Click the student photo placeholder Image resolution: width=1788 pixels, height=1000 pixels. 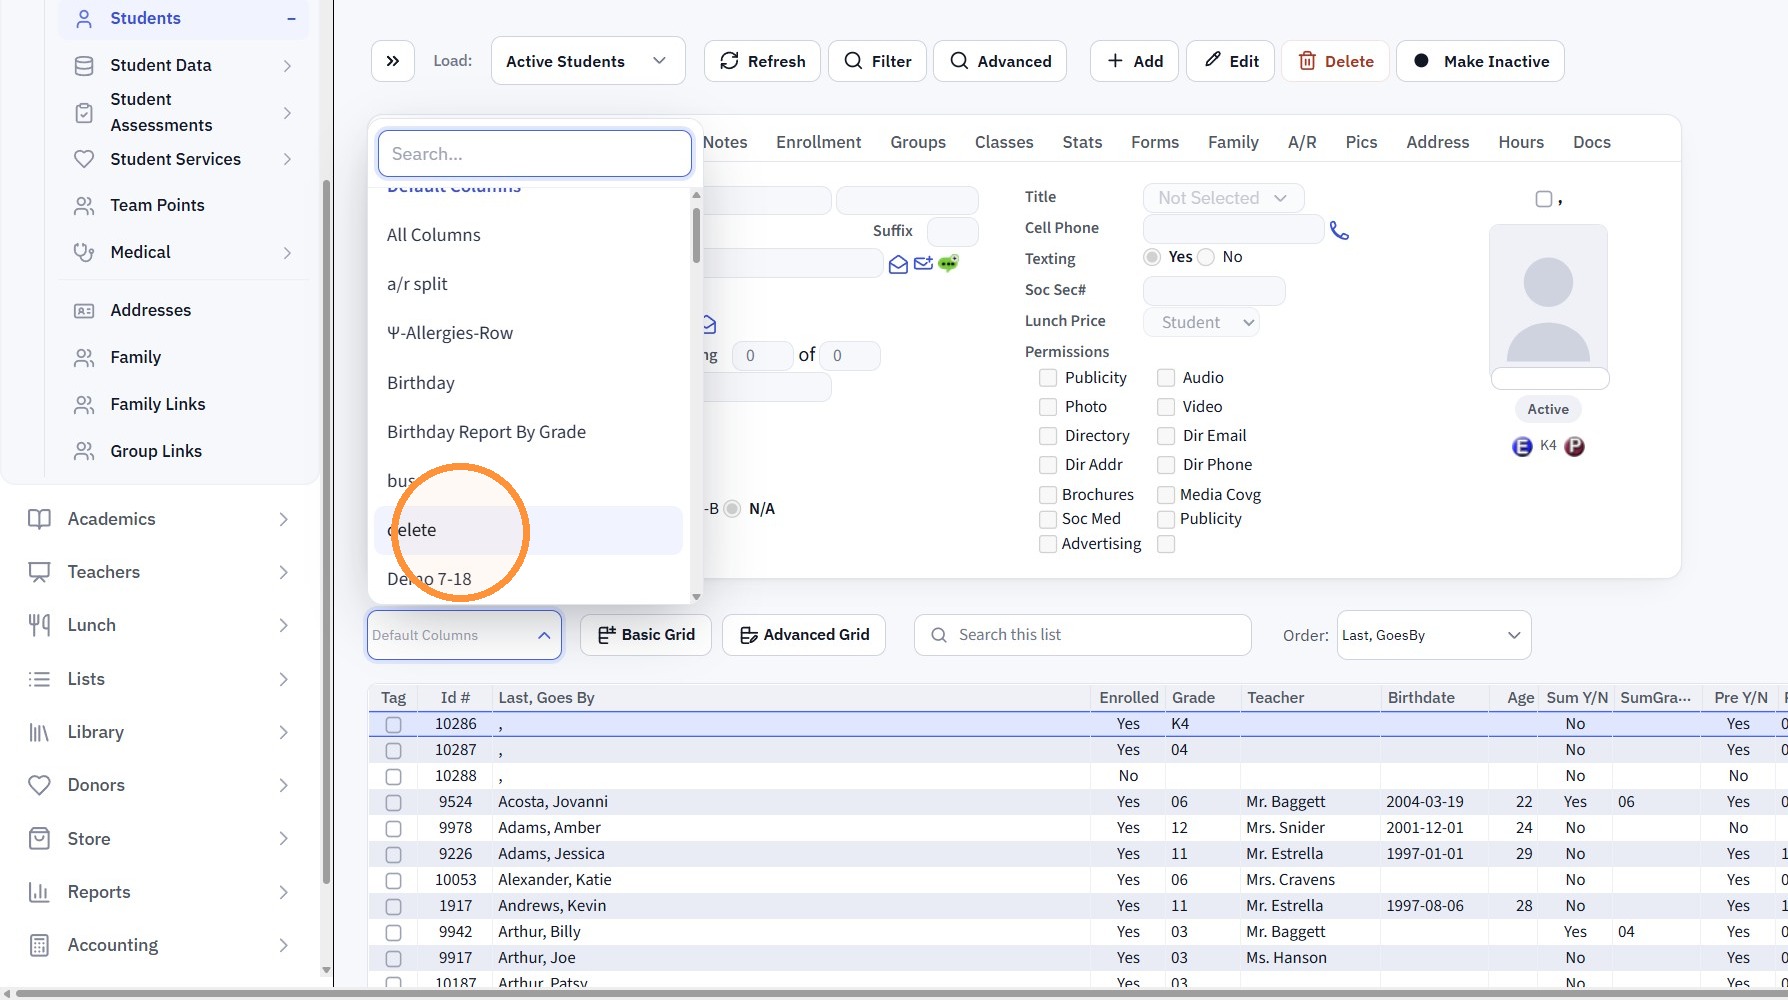[1548, 296]
